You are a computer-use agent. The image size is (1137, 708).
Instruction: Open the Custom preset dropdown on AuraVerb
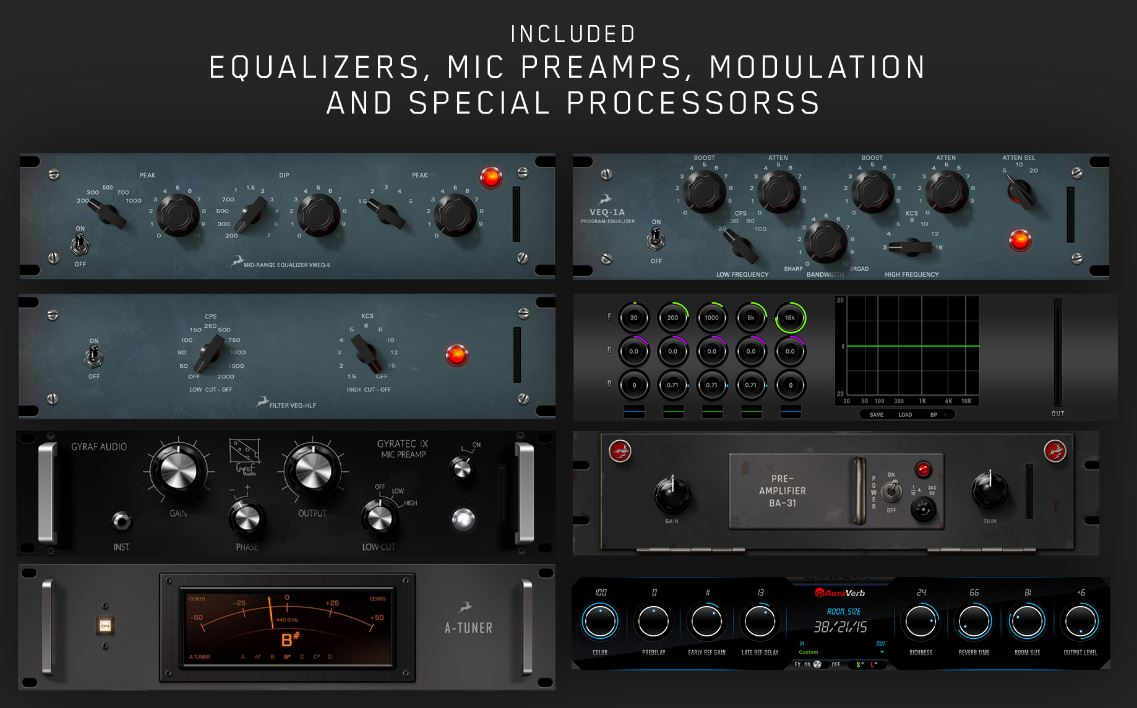coord(841,651)
